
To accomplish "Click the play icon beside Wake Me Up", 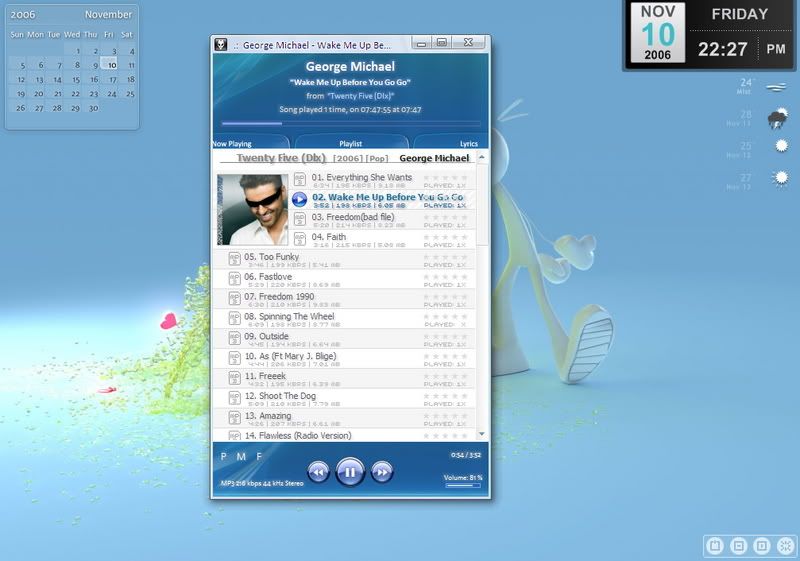I will click(299, 199).
